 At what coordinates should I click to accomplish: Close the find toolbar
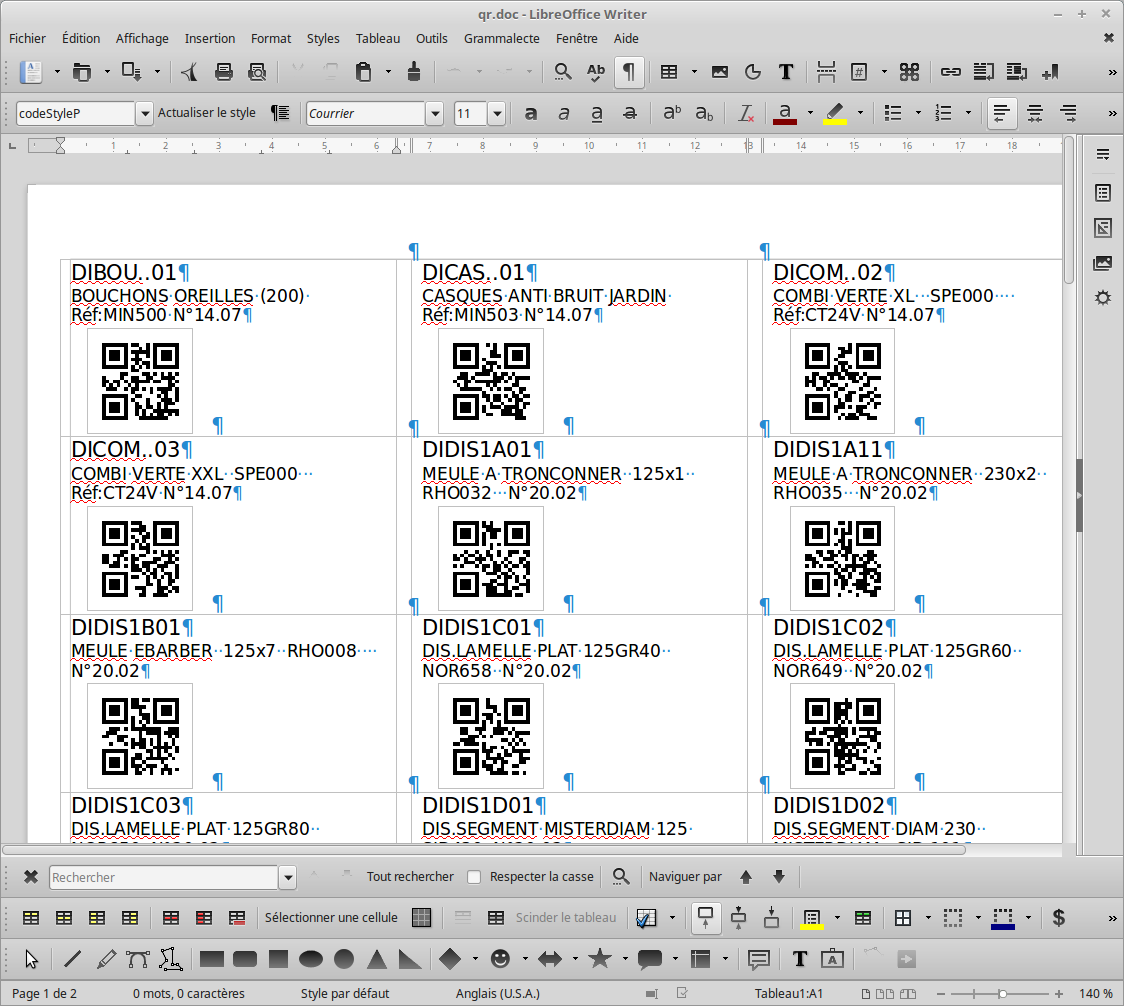(x=31, y=876)
